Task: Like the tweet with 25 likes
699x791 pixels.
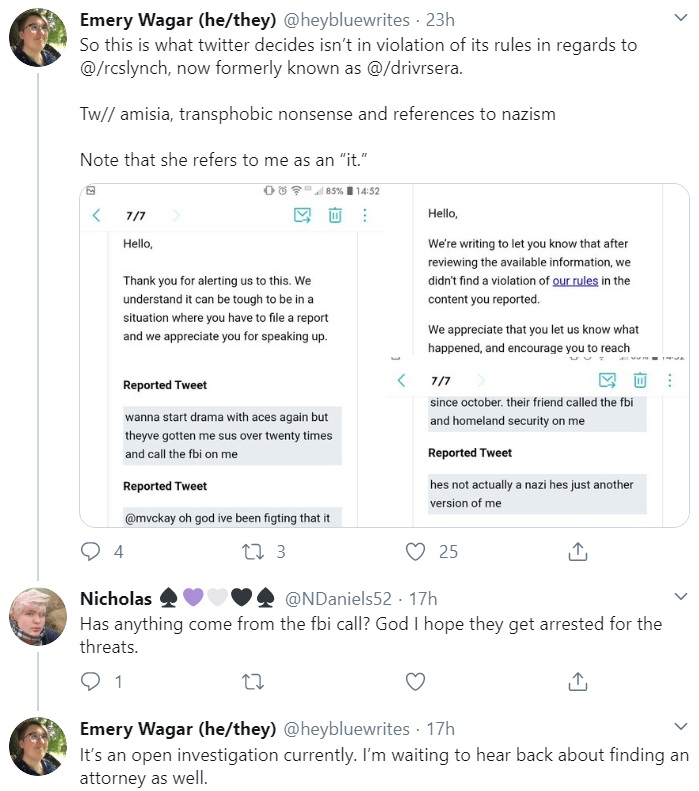Action: (x=416, y=551)
